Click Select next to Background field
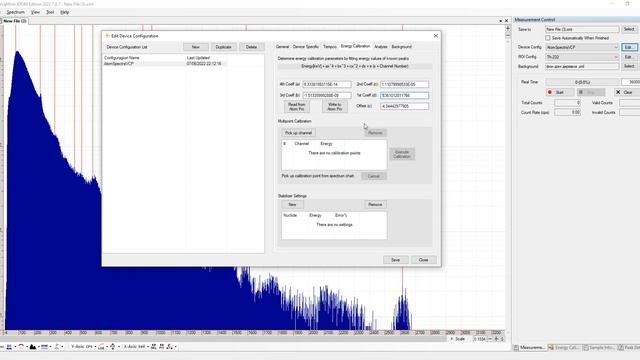Image resolution: width=640 pixels, height=360 pixels. [x=629, y=66]
